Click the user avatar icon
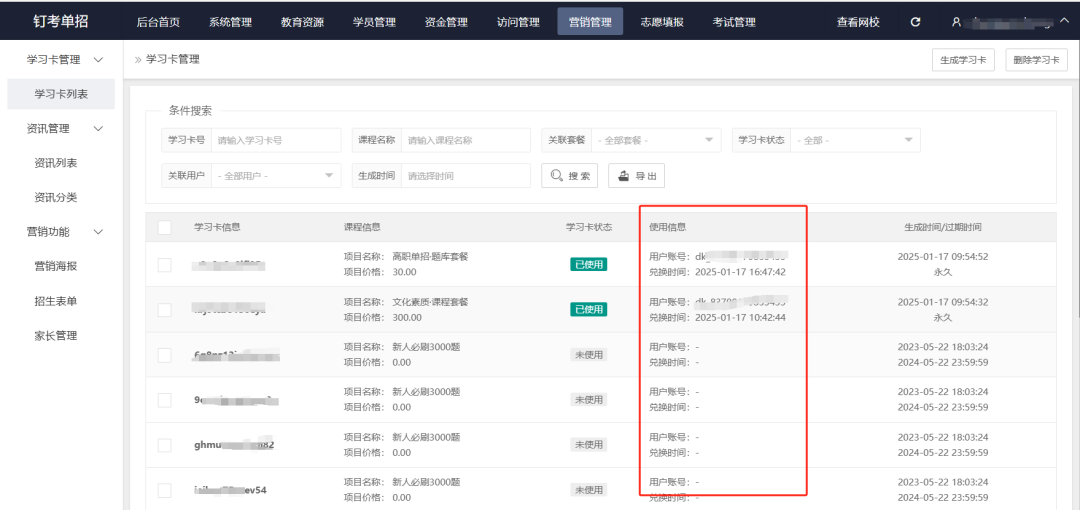1080x510 pixels. 956,22
